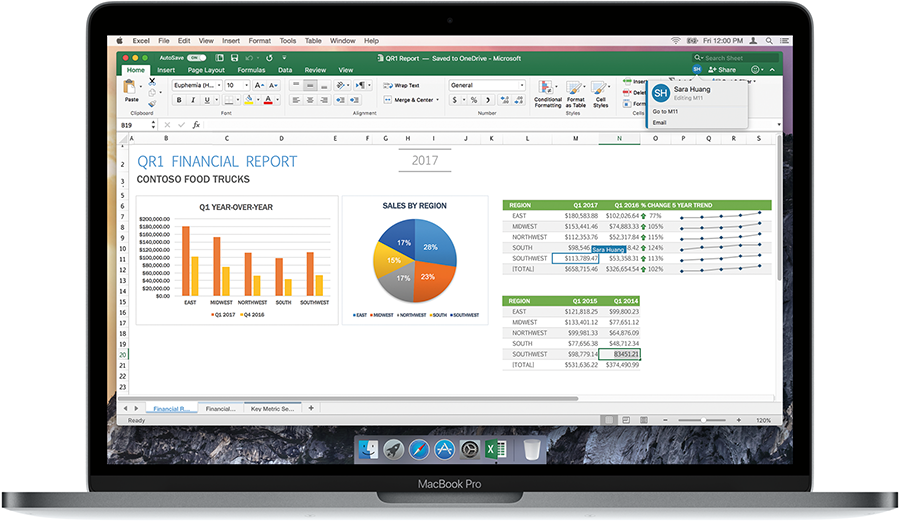Toggle Bold formatting
This screenshot has height=523, width=900.
(179, 100)
